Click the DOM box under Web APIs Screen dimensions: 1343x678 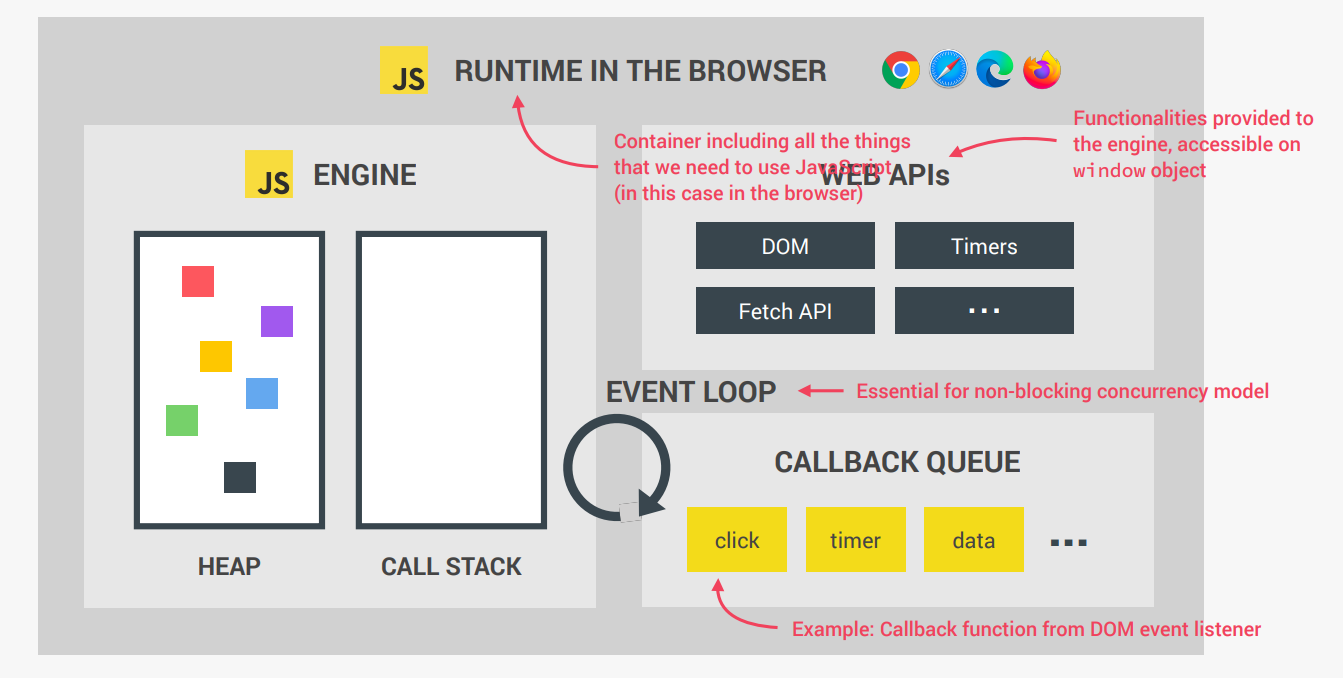pos(785,245)
